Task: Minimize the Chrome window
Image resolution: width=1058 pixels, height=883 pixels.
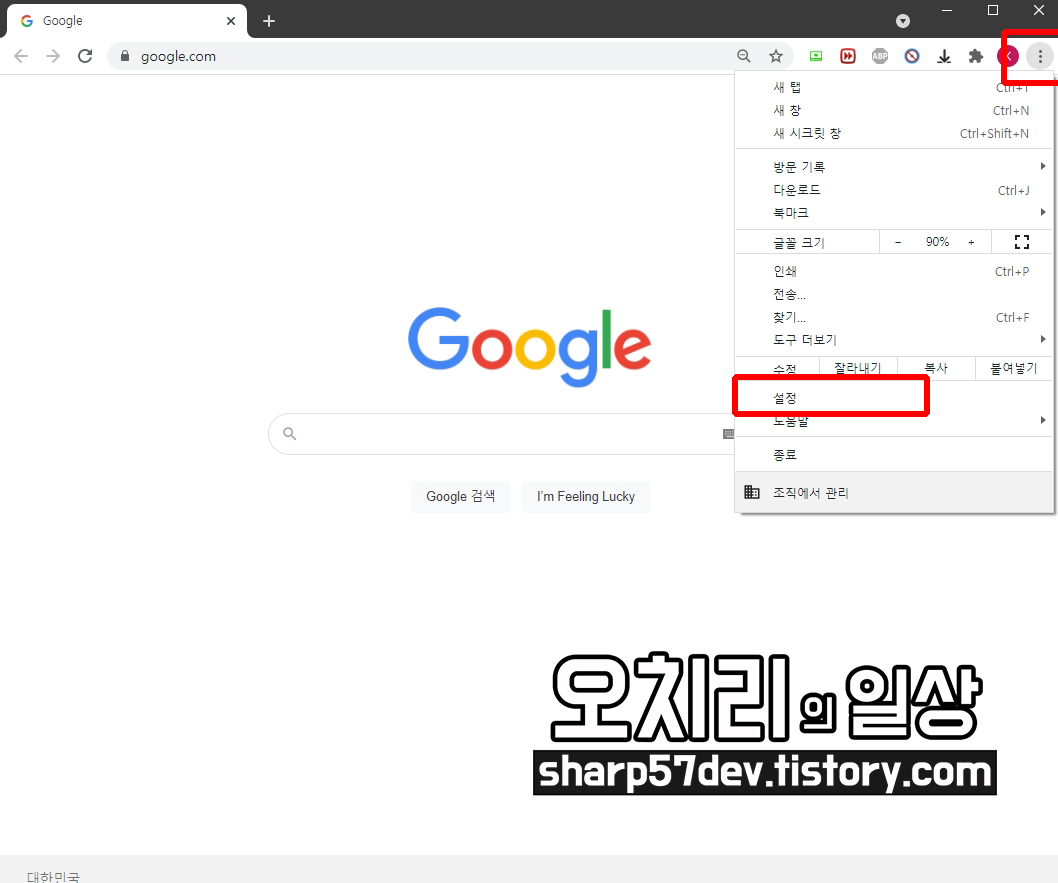Action: tap(947, 10)
